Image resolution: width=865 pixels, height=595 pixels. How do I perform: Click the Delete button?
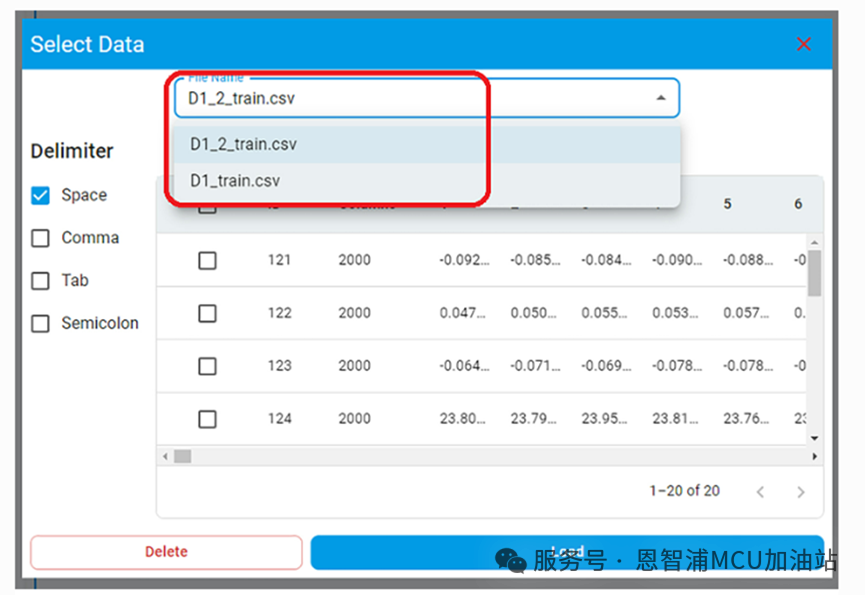click(166, 552)
